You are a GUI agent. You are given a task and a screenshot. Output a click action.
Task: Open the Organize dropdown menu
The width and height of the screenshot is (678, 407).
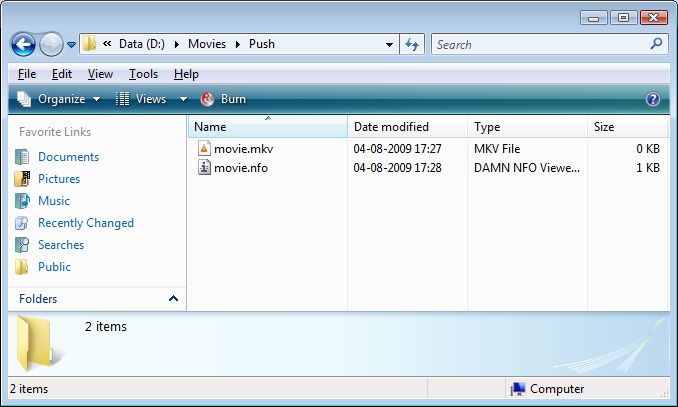click(x=59, y=99)
